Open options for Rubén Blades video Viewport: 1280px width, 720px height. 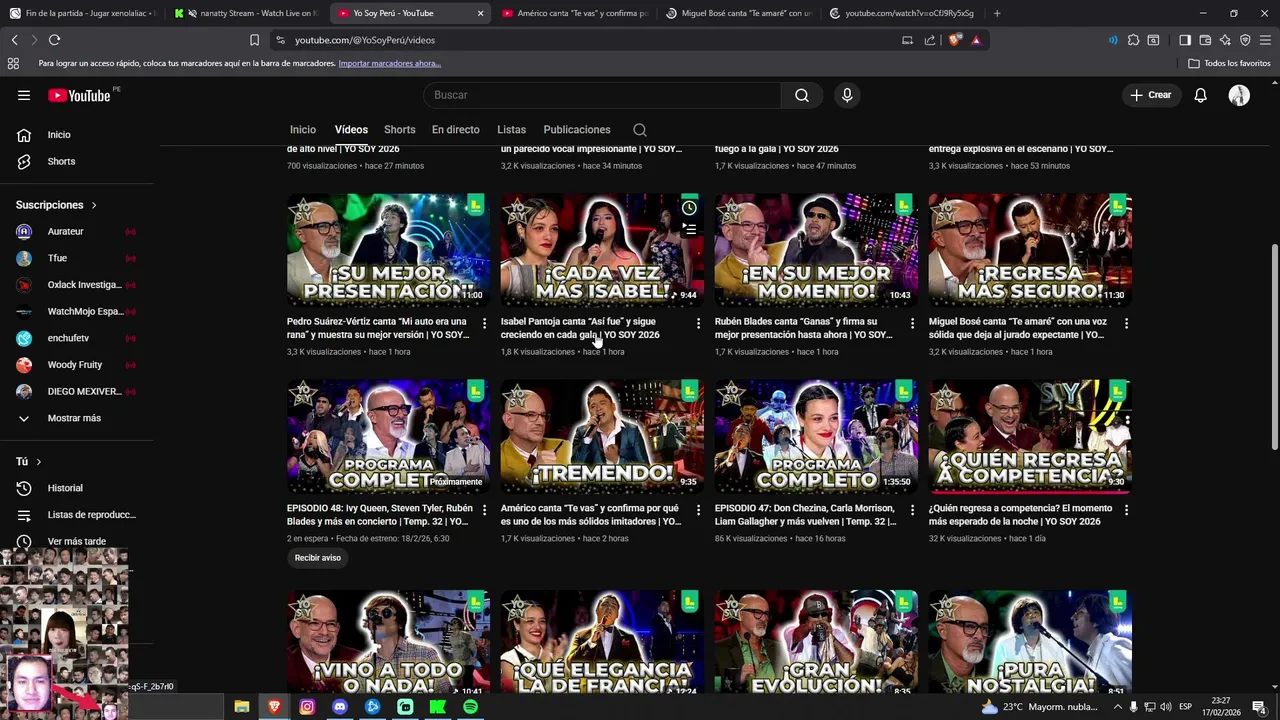912,323
